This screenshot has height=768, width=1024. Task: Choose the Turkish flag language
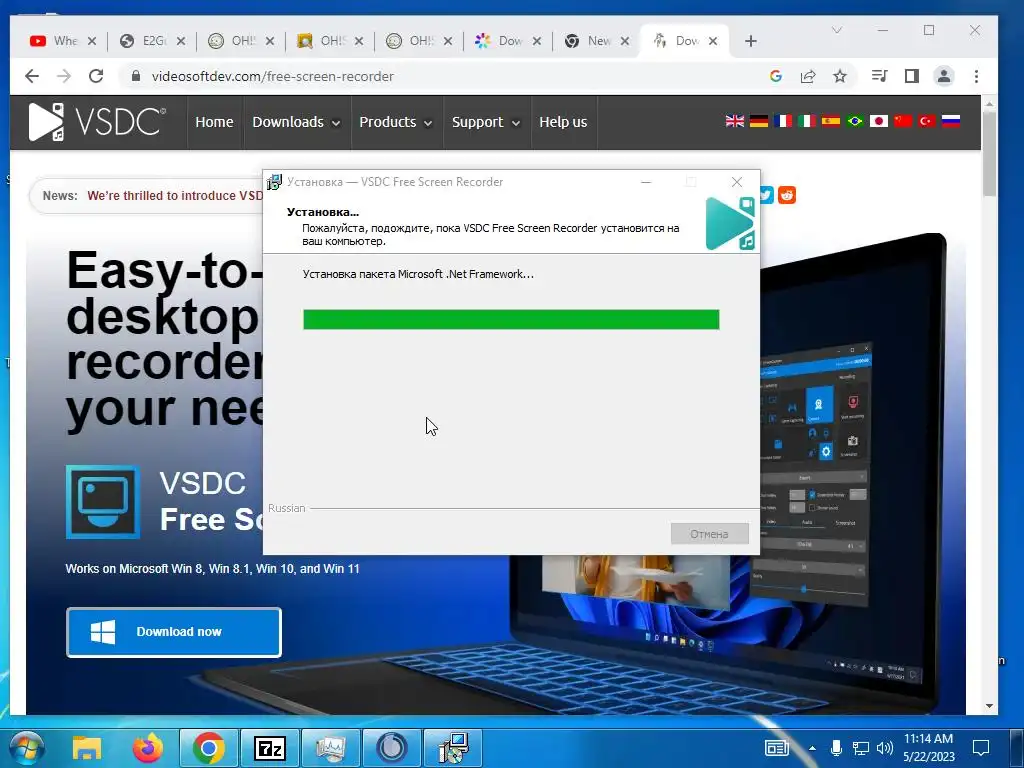pyautogui.click(x=927, y=121)
